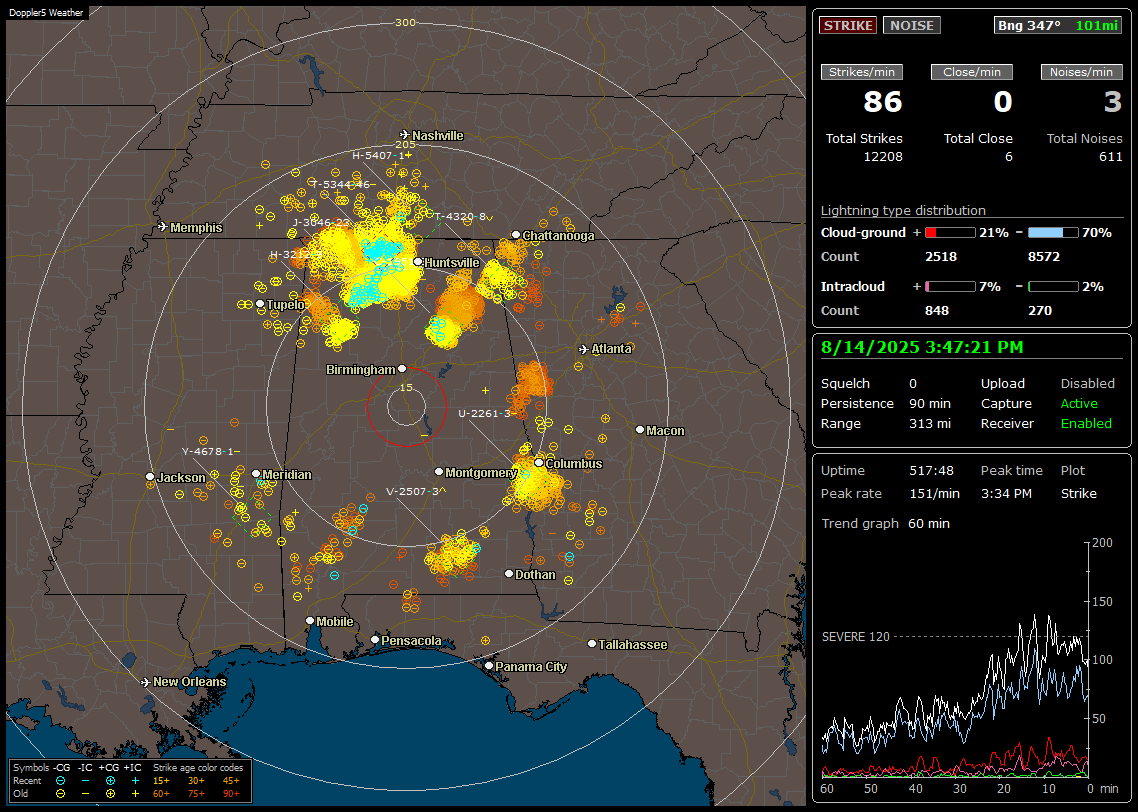Click the Tupelo city marker

261,304
